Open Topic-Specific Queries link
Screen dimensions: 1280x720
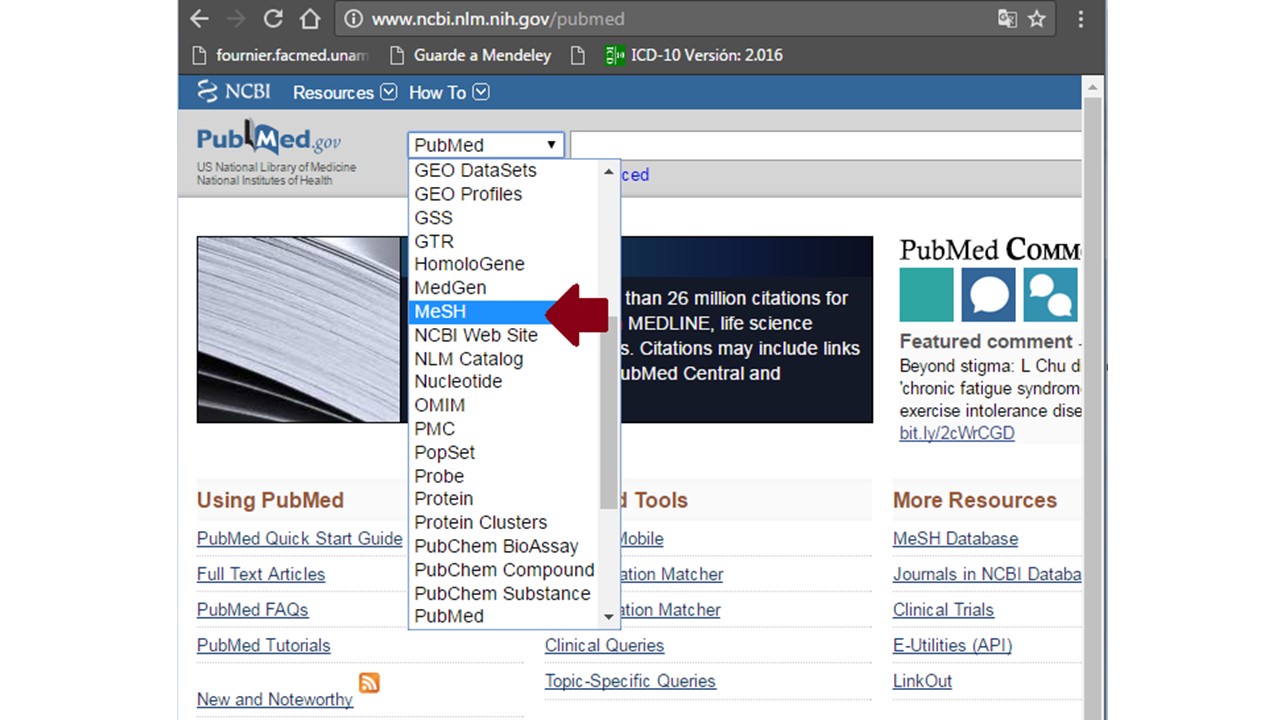[631, 681]
